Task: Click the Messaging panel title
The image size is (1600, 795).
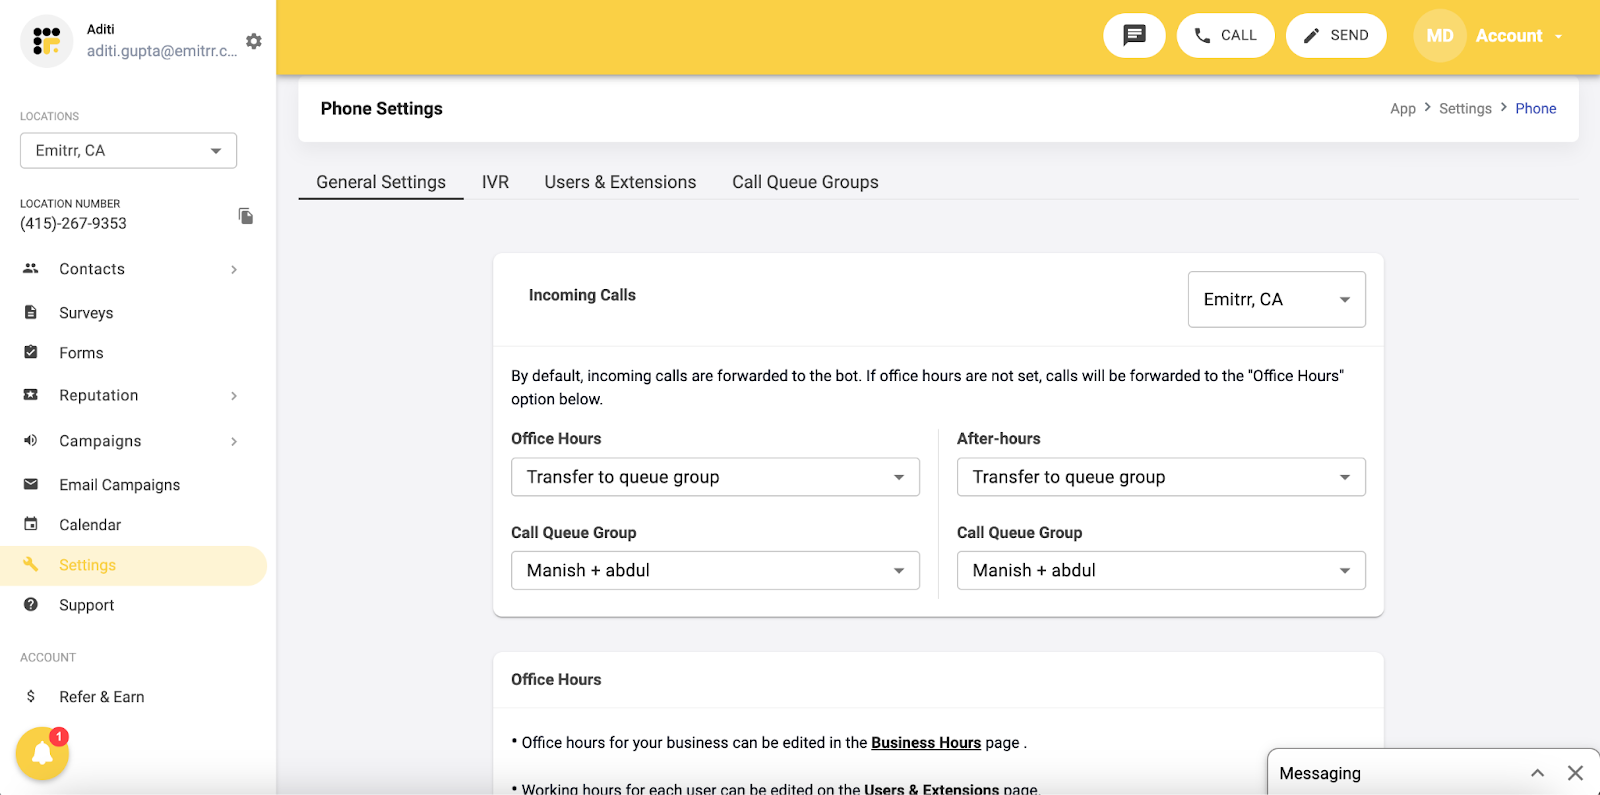Action: coord(1320,773)
